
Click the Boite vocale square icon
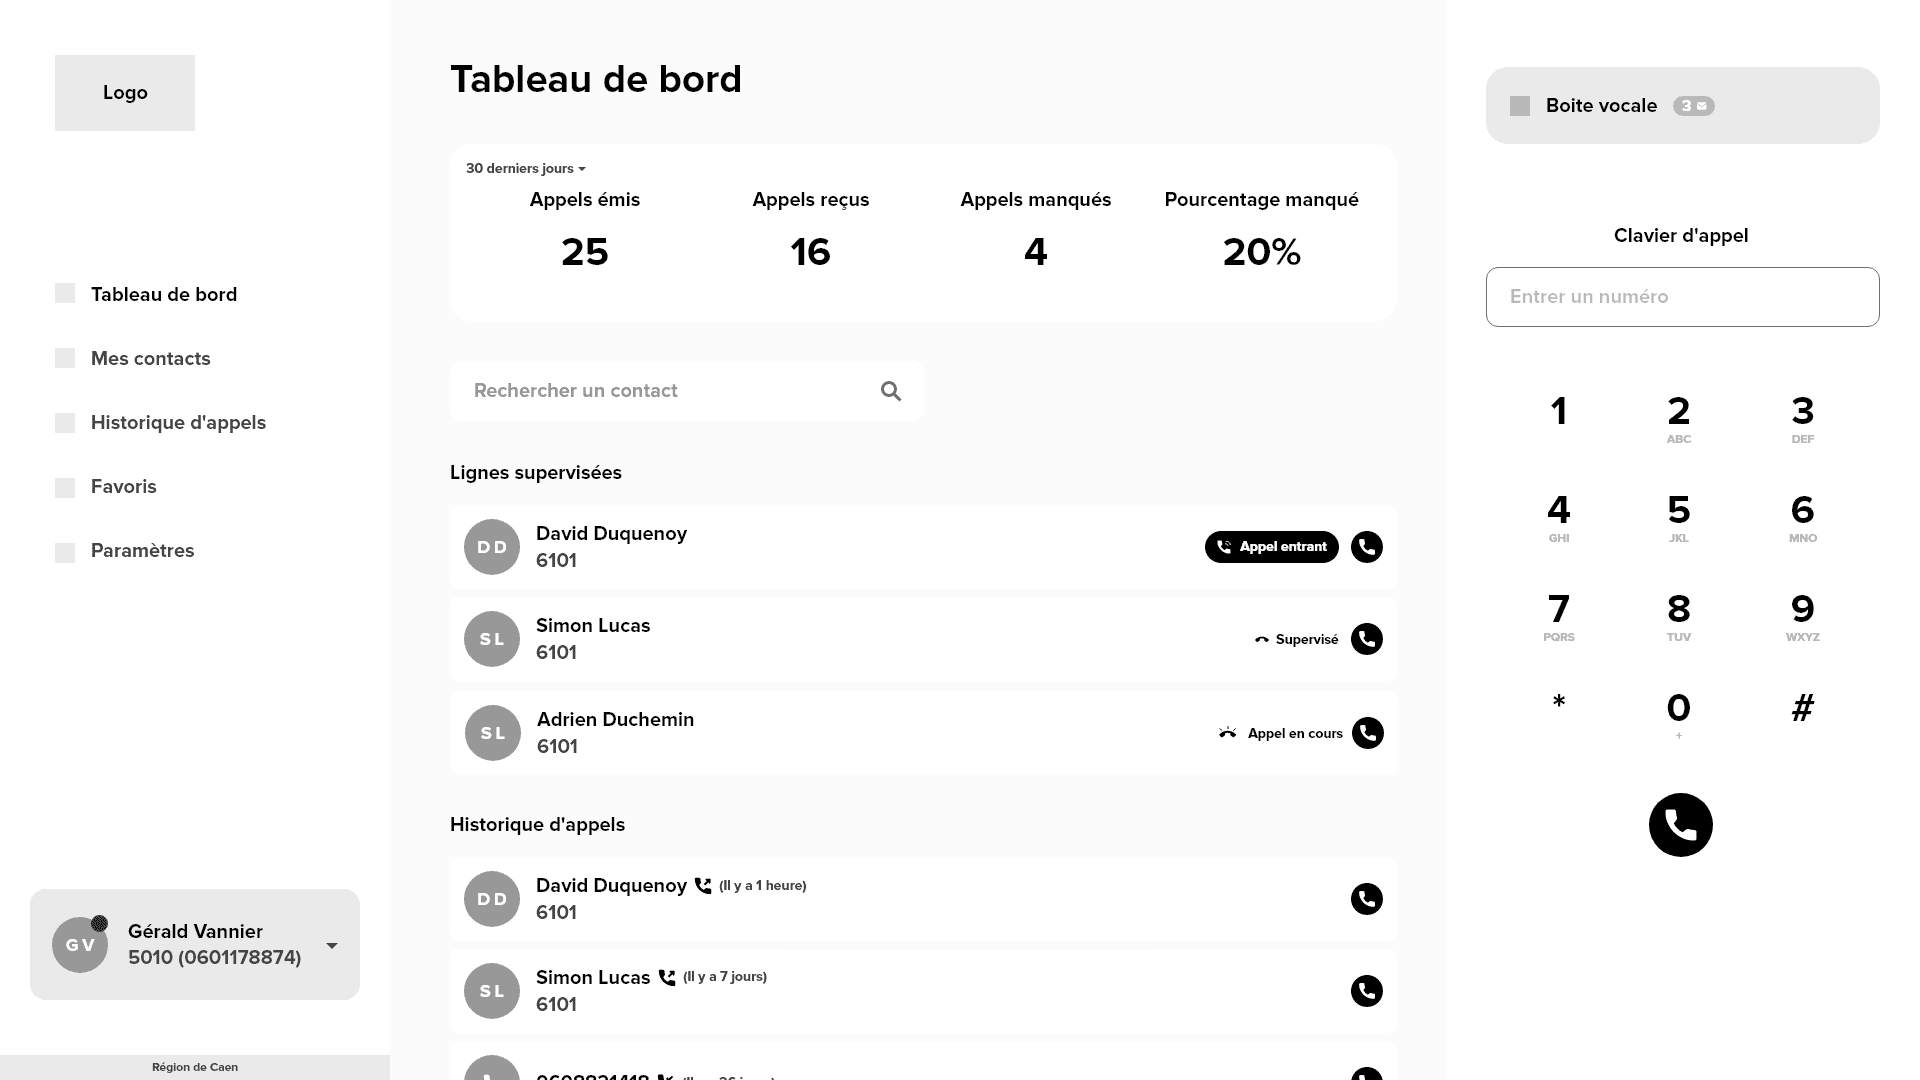1520,106
